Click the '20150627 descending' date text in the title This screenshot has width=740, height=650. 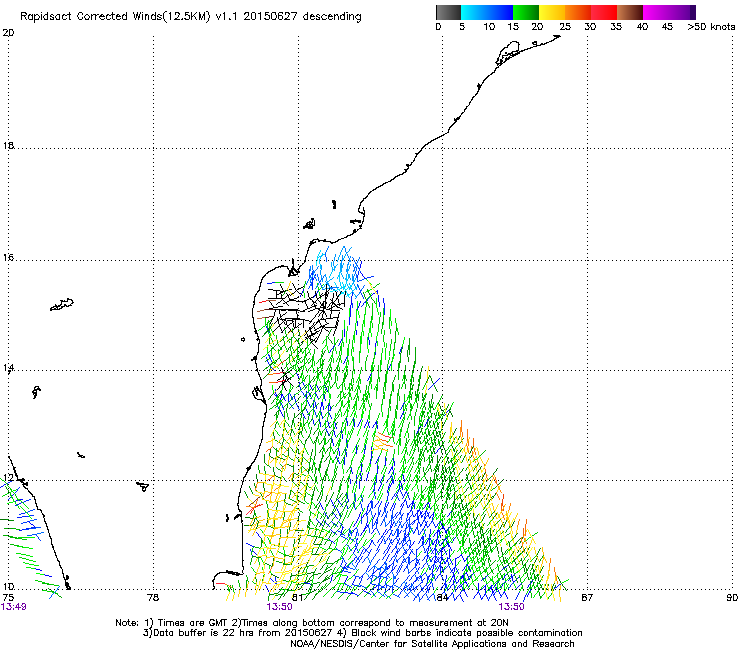tap(302, 17)
